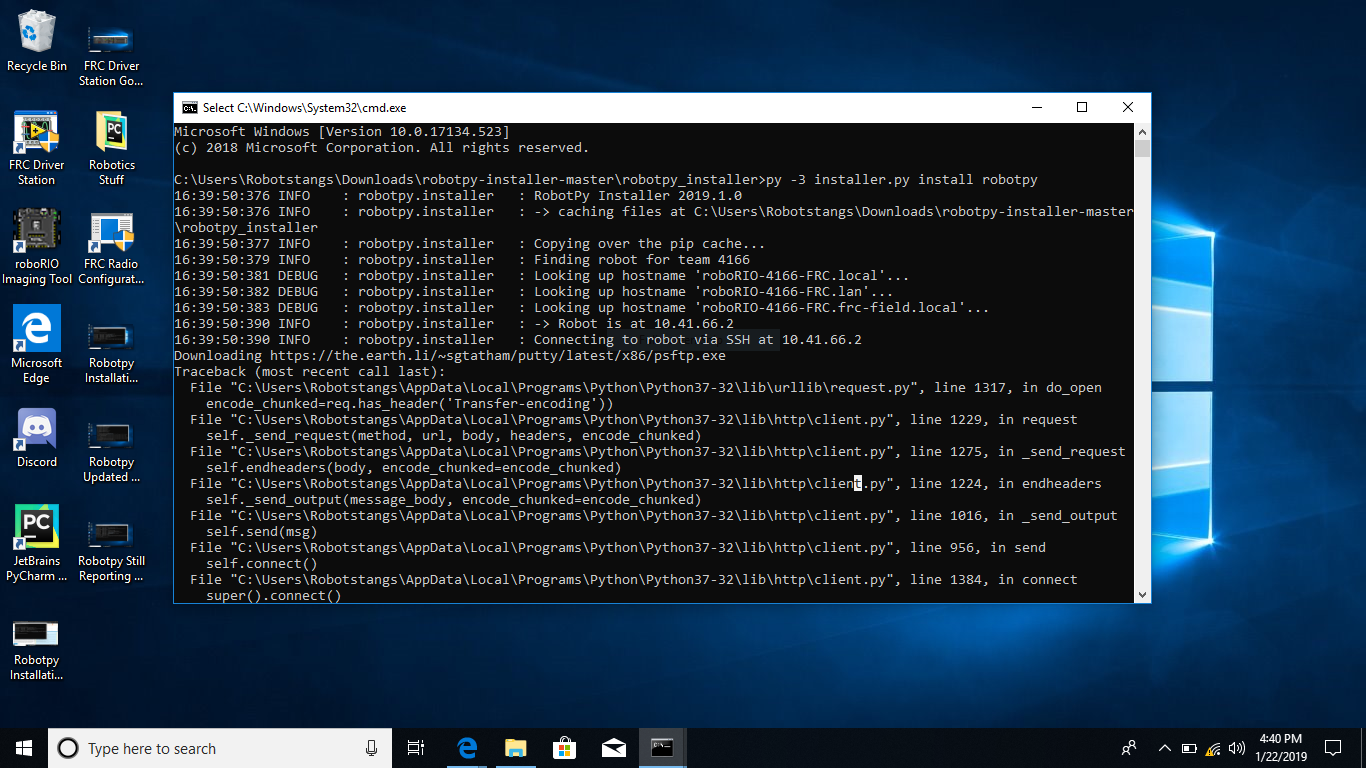Image resolution: width=1366 pixels, height=768 pixels.
Task: Click the microphone icon in the search box
Action: click(371, 748)
